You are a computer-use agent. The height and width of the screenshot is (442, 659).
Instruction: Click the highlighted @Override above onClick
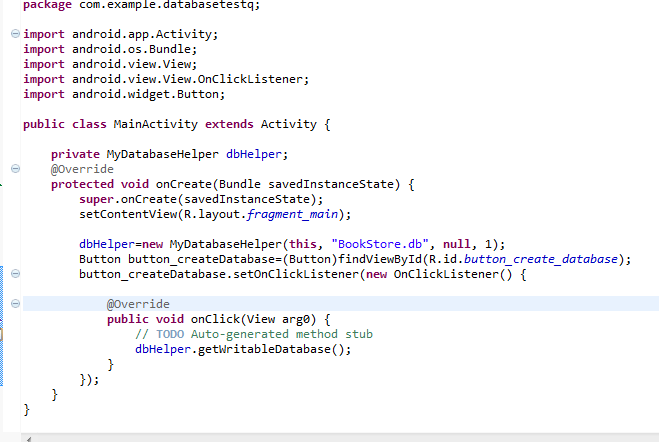click(138, 304)
